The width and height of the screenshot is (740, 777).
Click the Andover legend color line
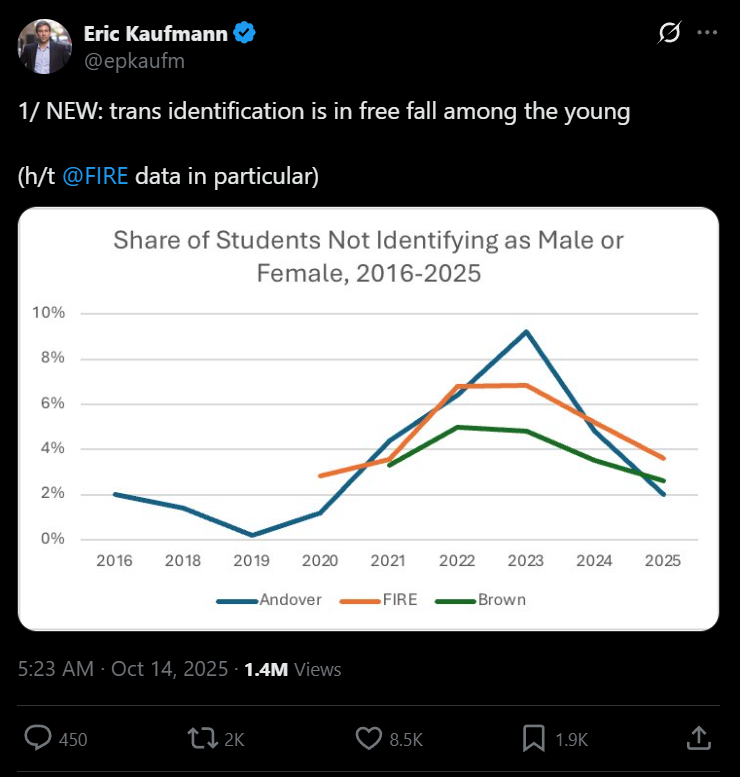(x=237, y=600)
